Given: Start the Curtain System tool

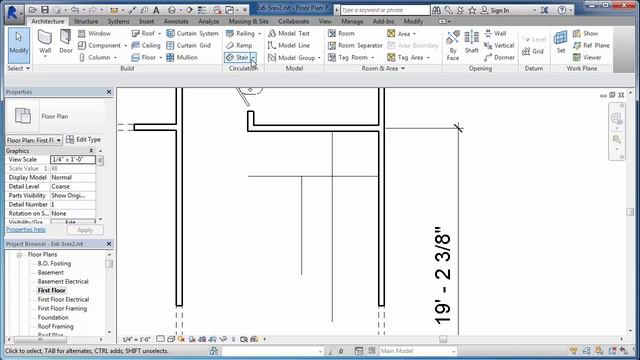Looking at the screenshot, I should tap(193, 33).
